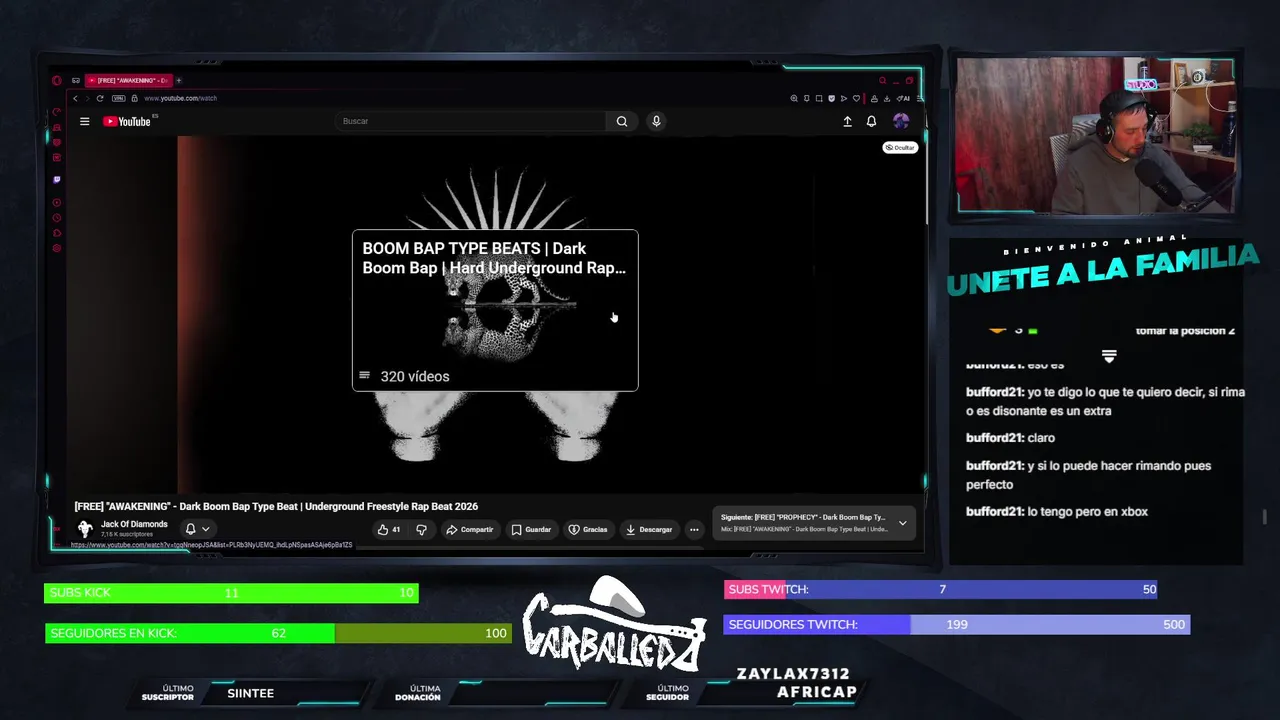Click the SIINTEE last subscriber name
The height and width of the screenshot is (720, 1280).
250,693
